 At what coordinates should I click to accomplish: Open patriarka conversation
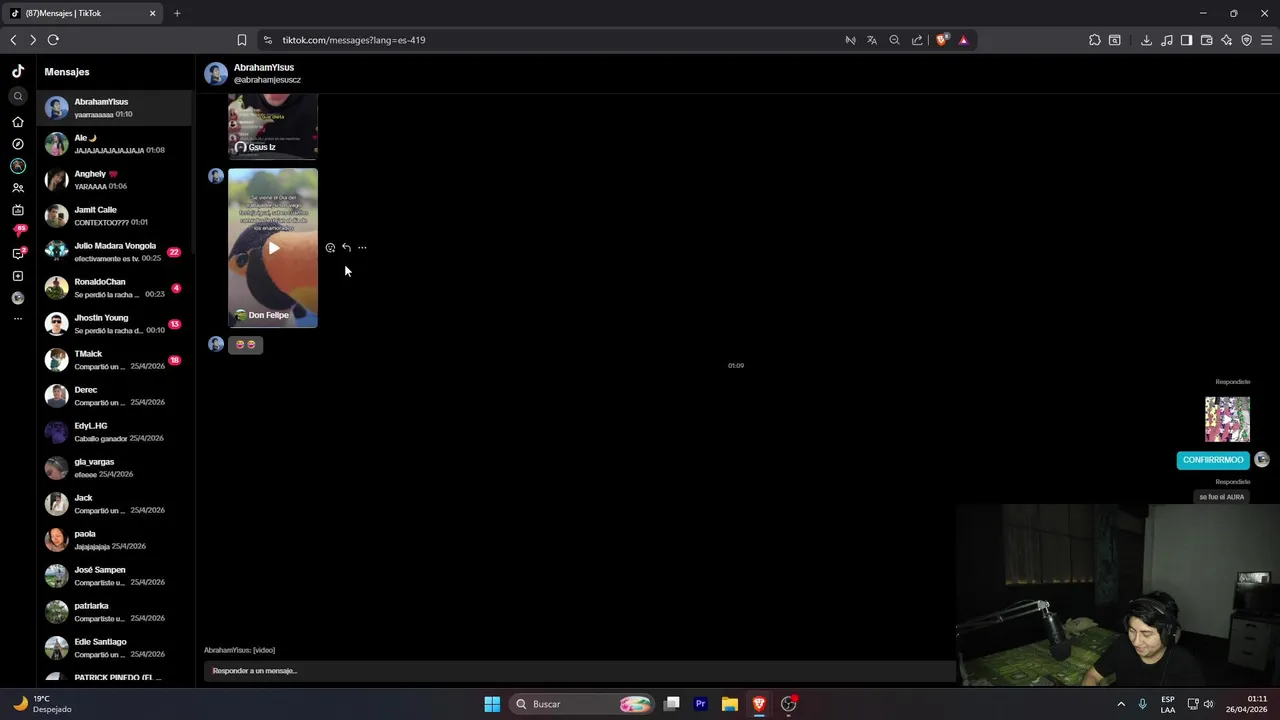(114, 612)
